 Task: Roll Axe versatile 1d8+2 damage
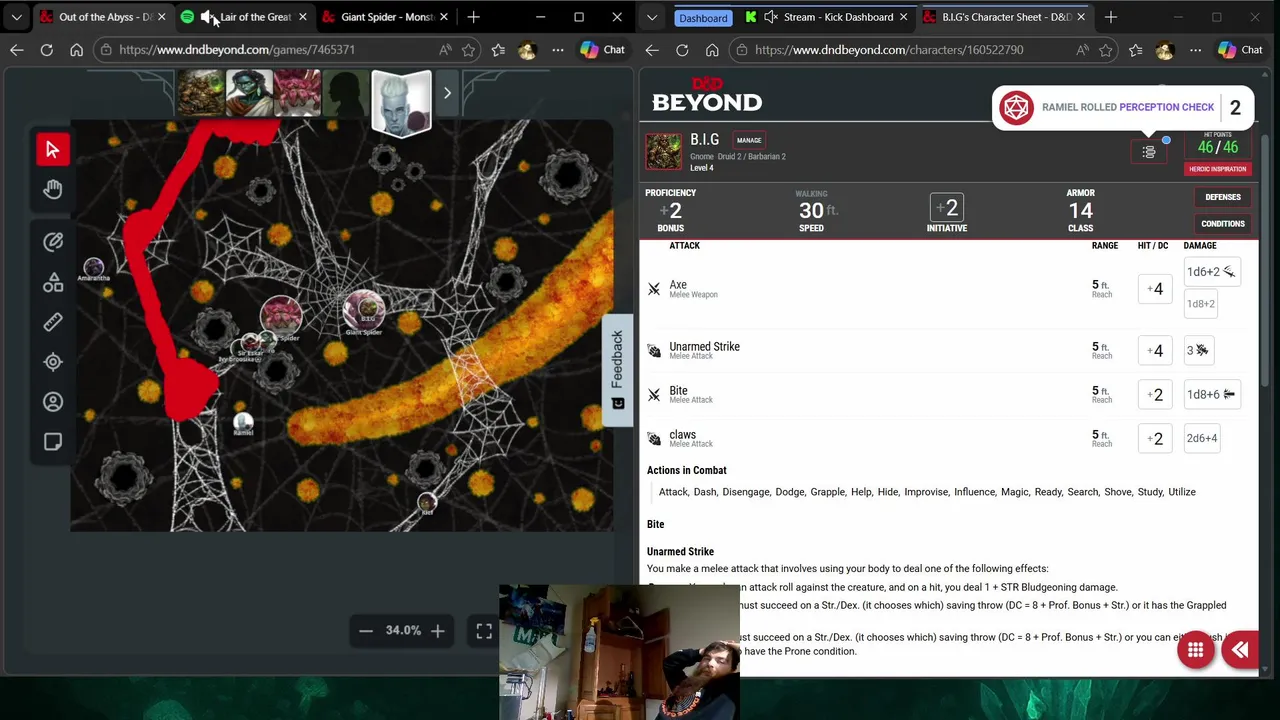pos(1200,304)
